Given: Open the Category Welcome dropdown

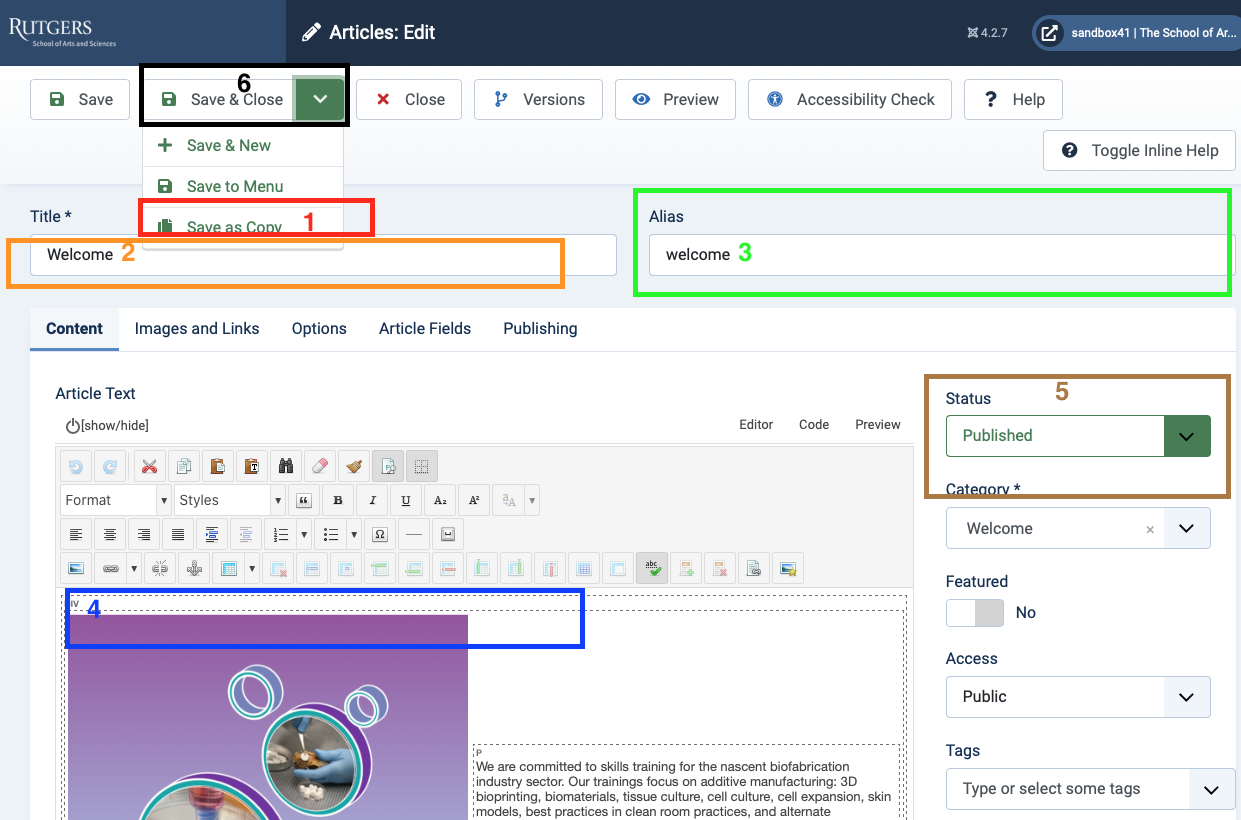Looking at the screenshot, I should (x=1078, y=528).
